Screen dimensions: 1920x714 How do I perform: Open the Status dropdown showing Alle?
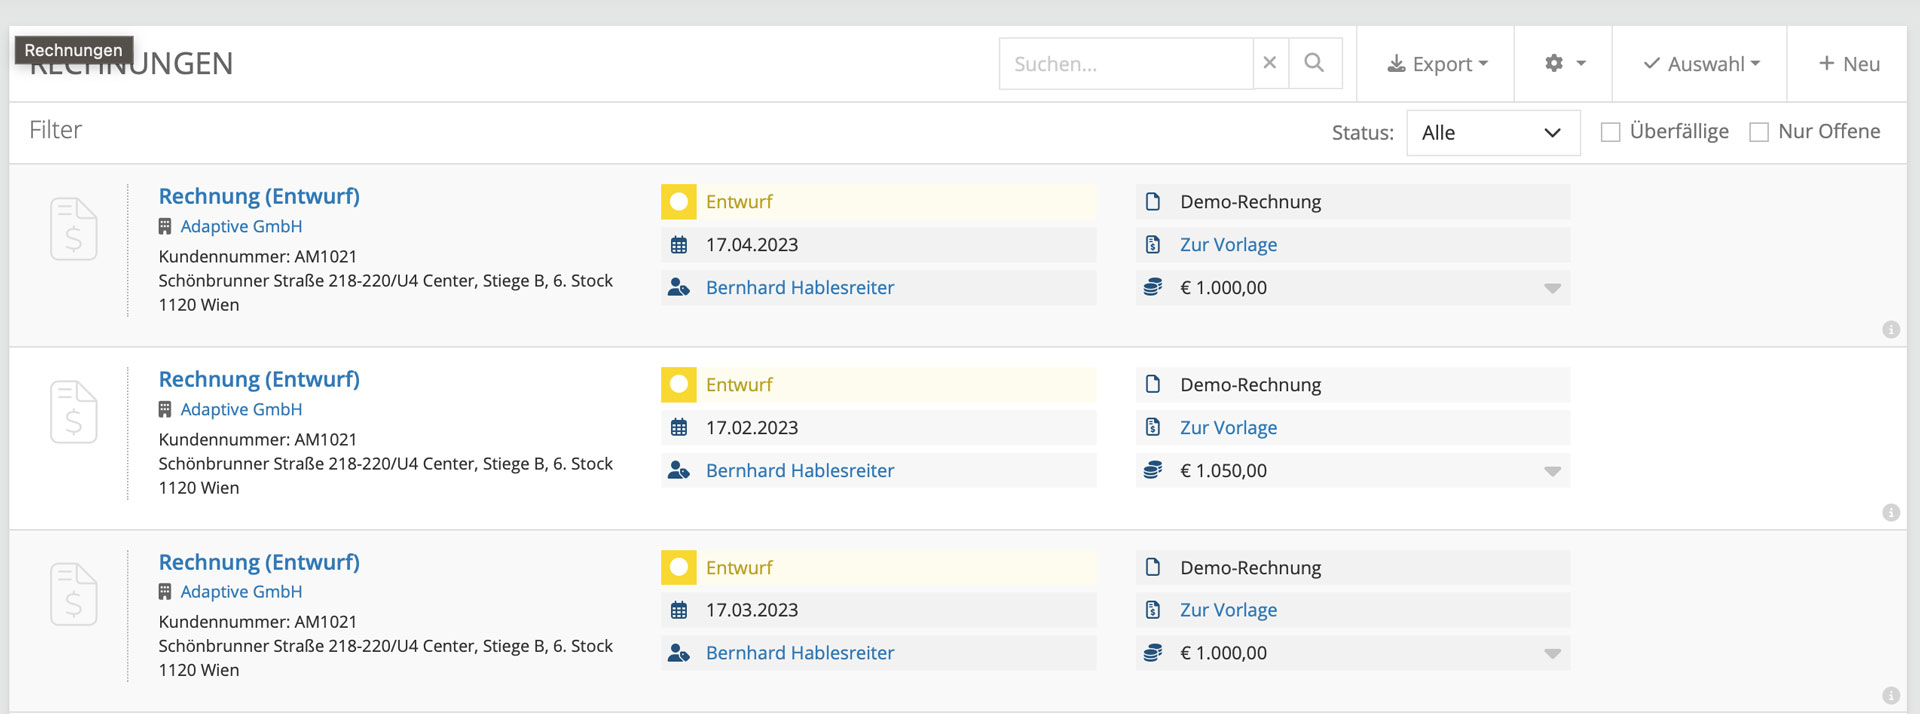[1492, 133]
